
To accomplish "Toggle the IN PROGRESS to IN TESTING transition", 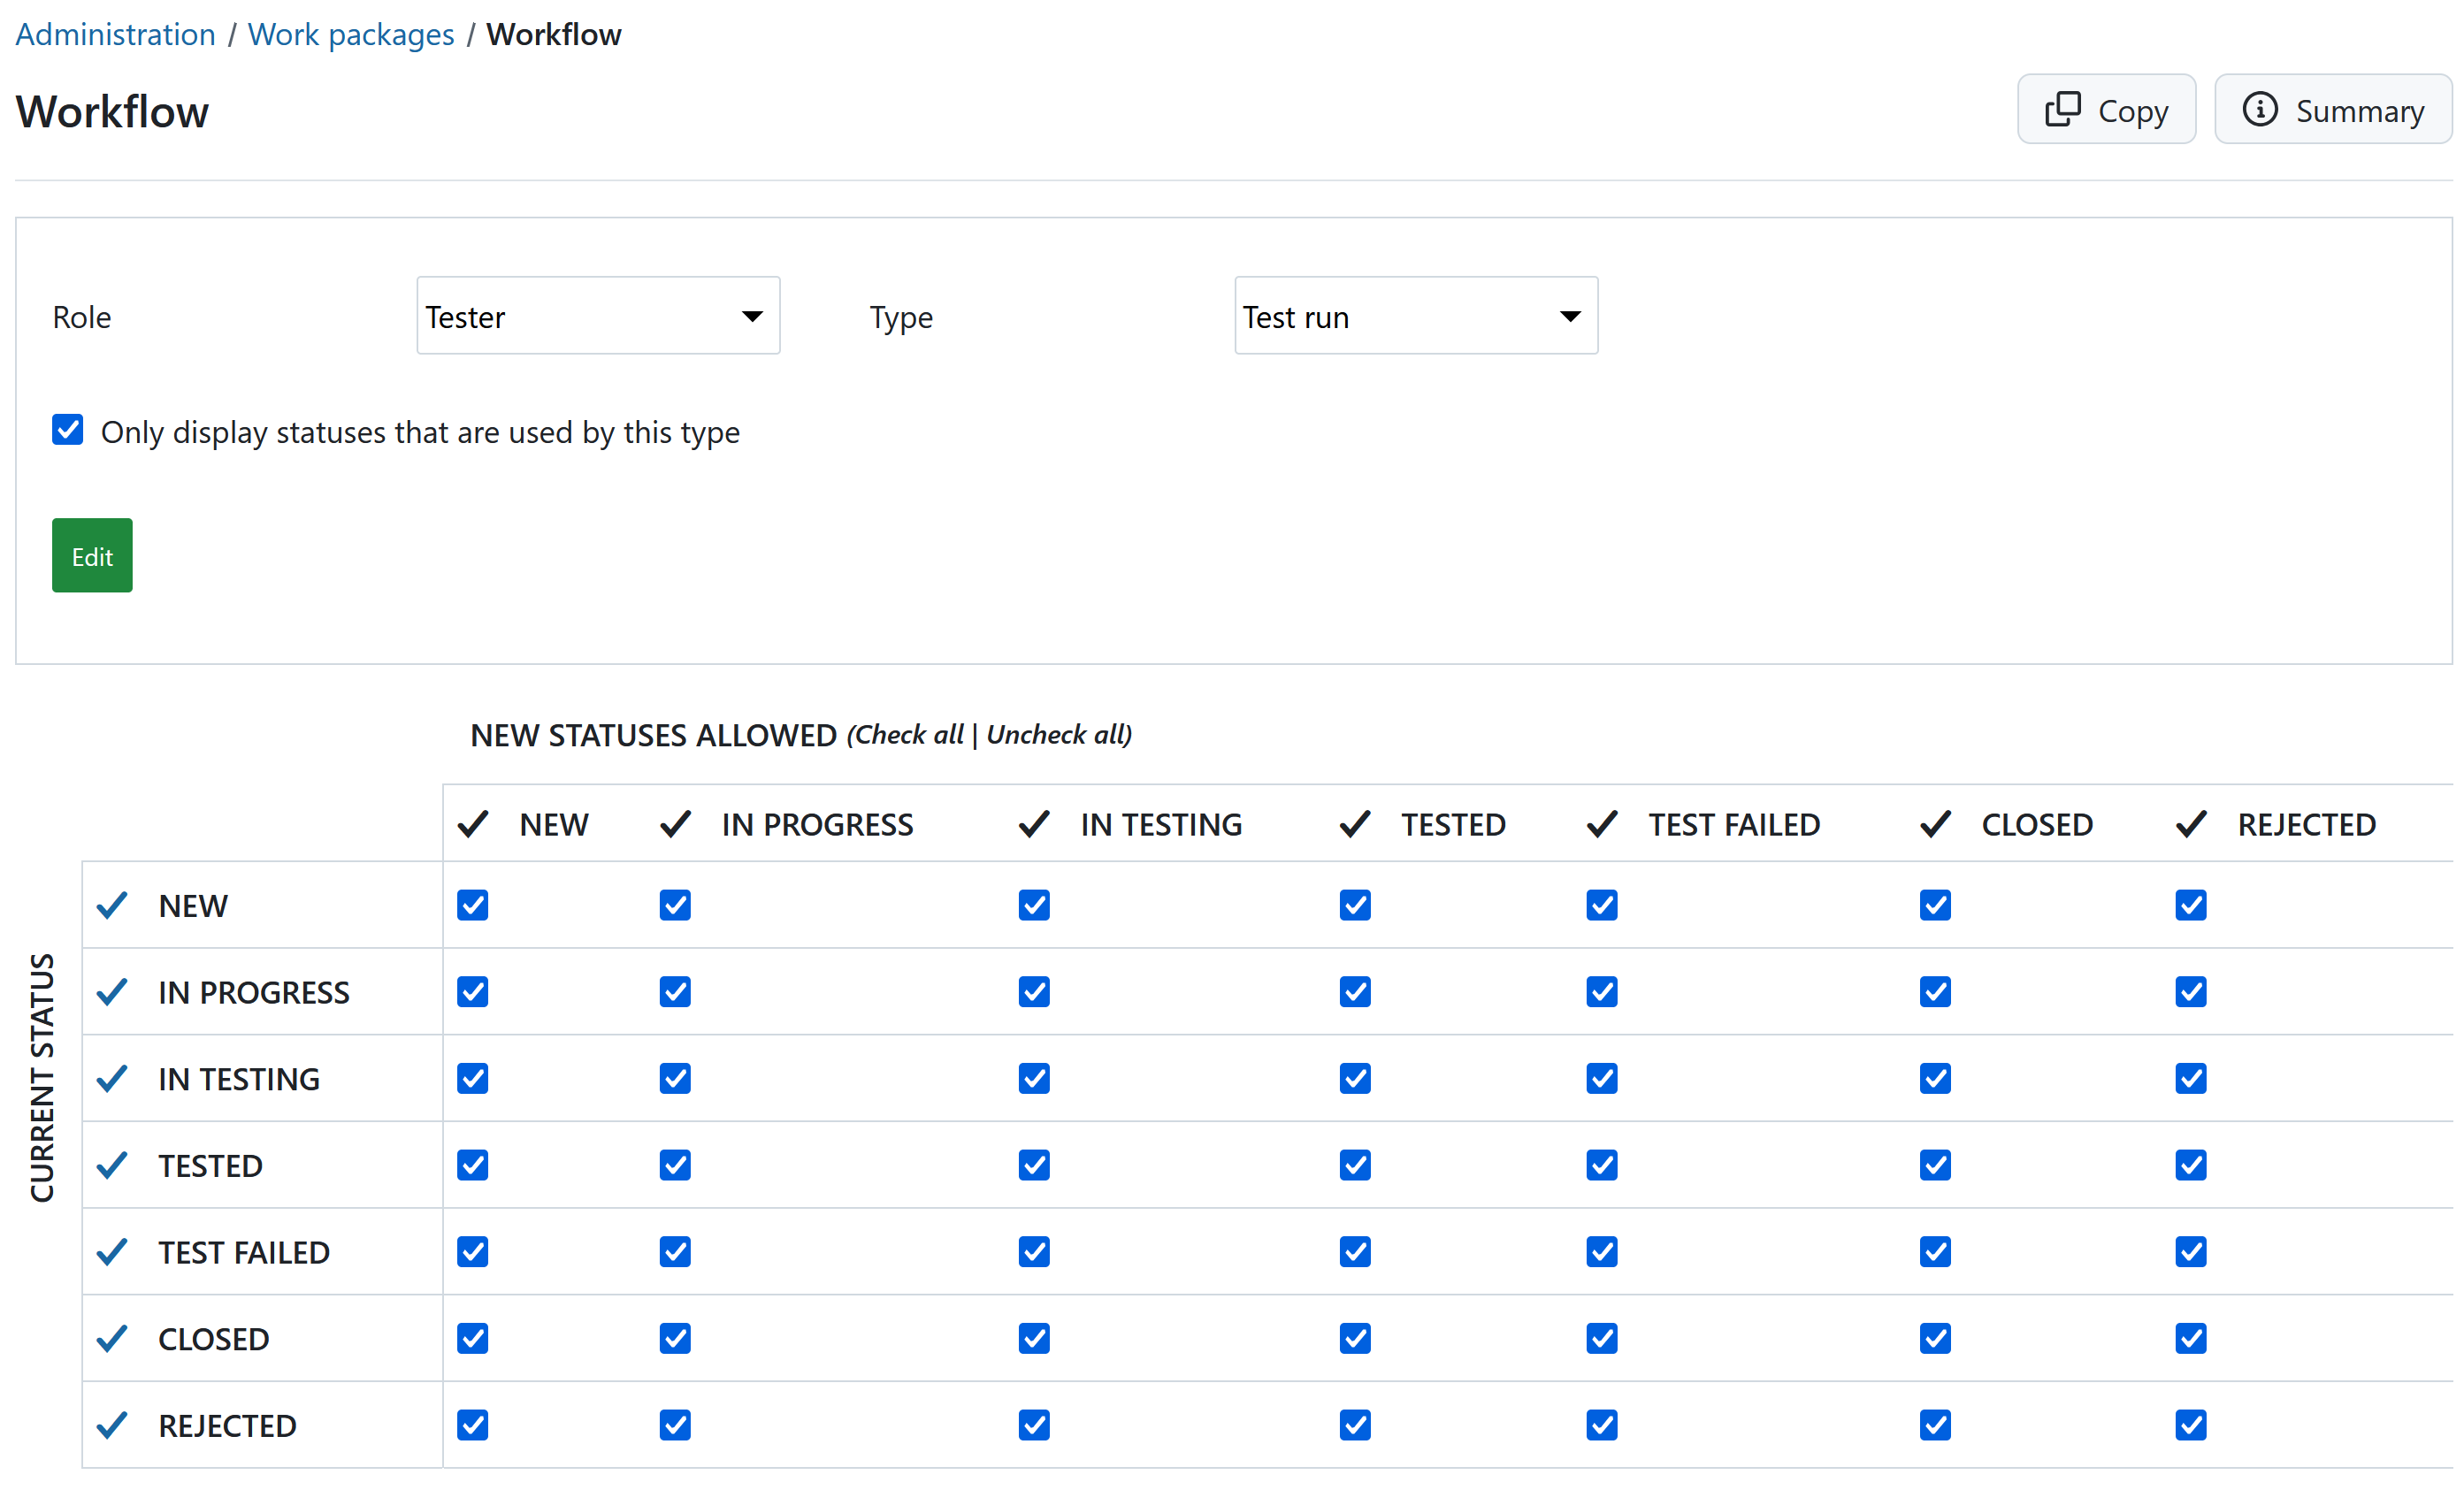I will [1034, 991].
